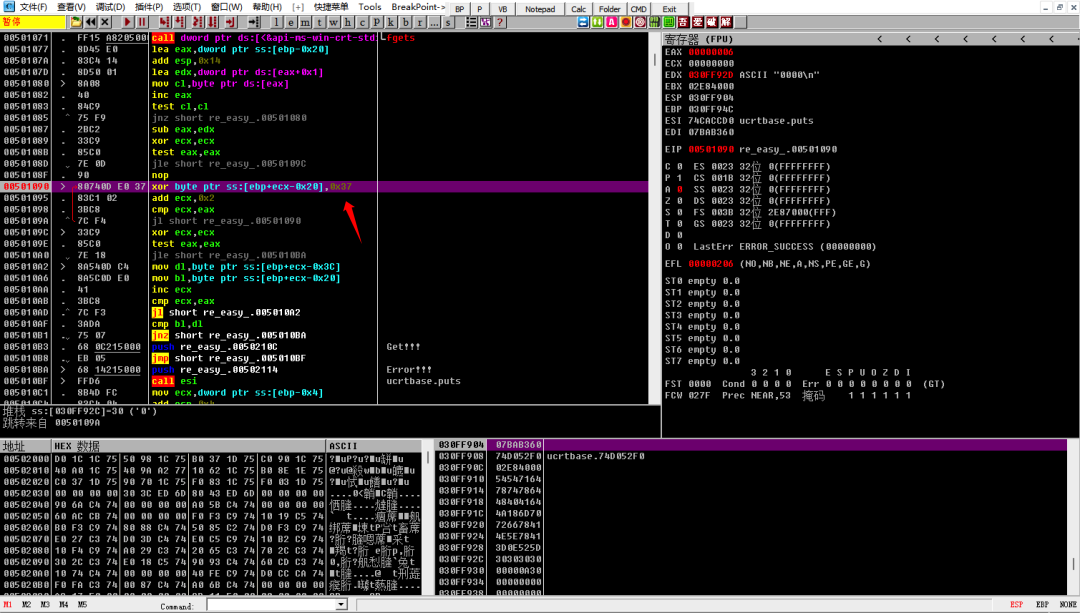Open help with the red question mark icon
The width and height of the screenshot is (1080, 613).
(500, 22)
